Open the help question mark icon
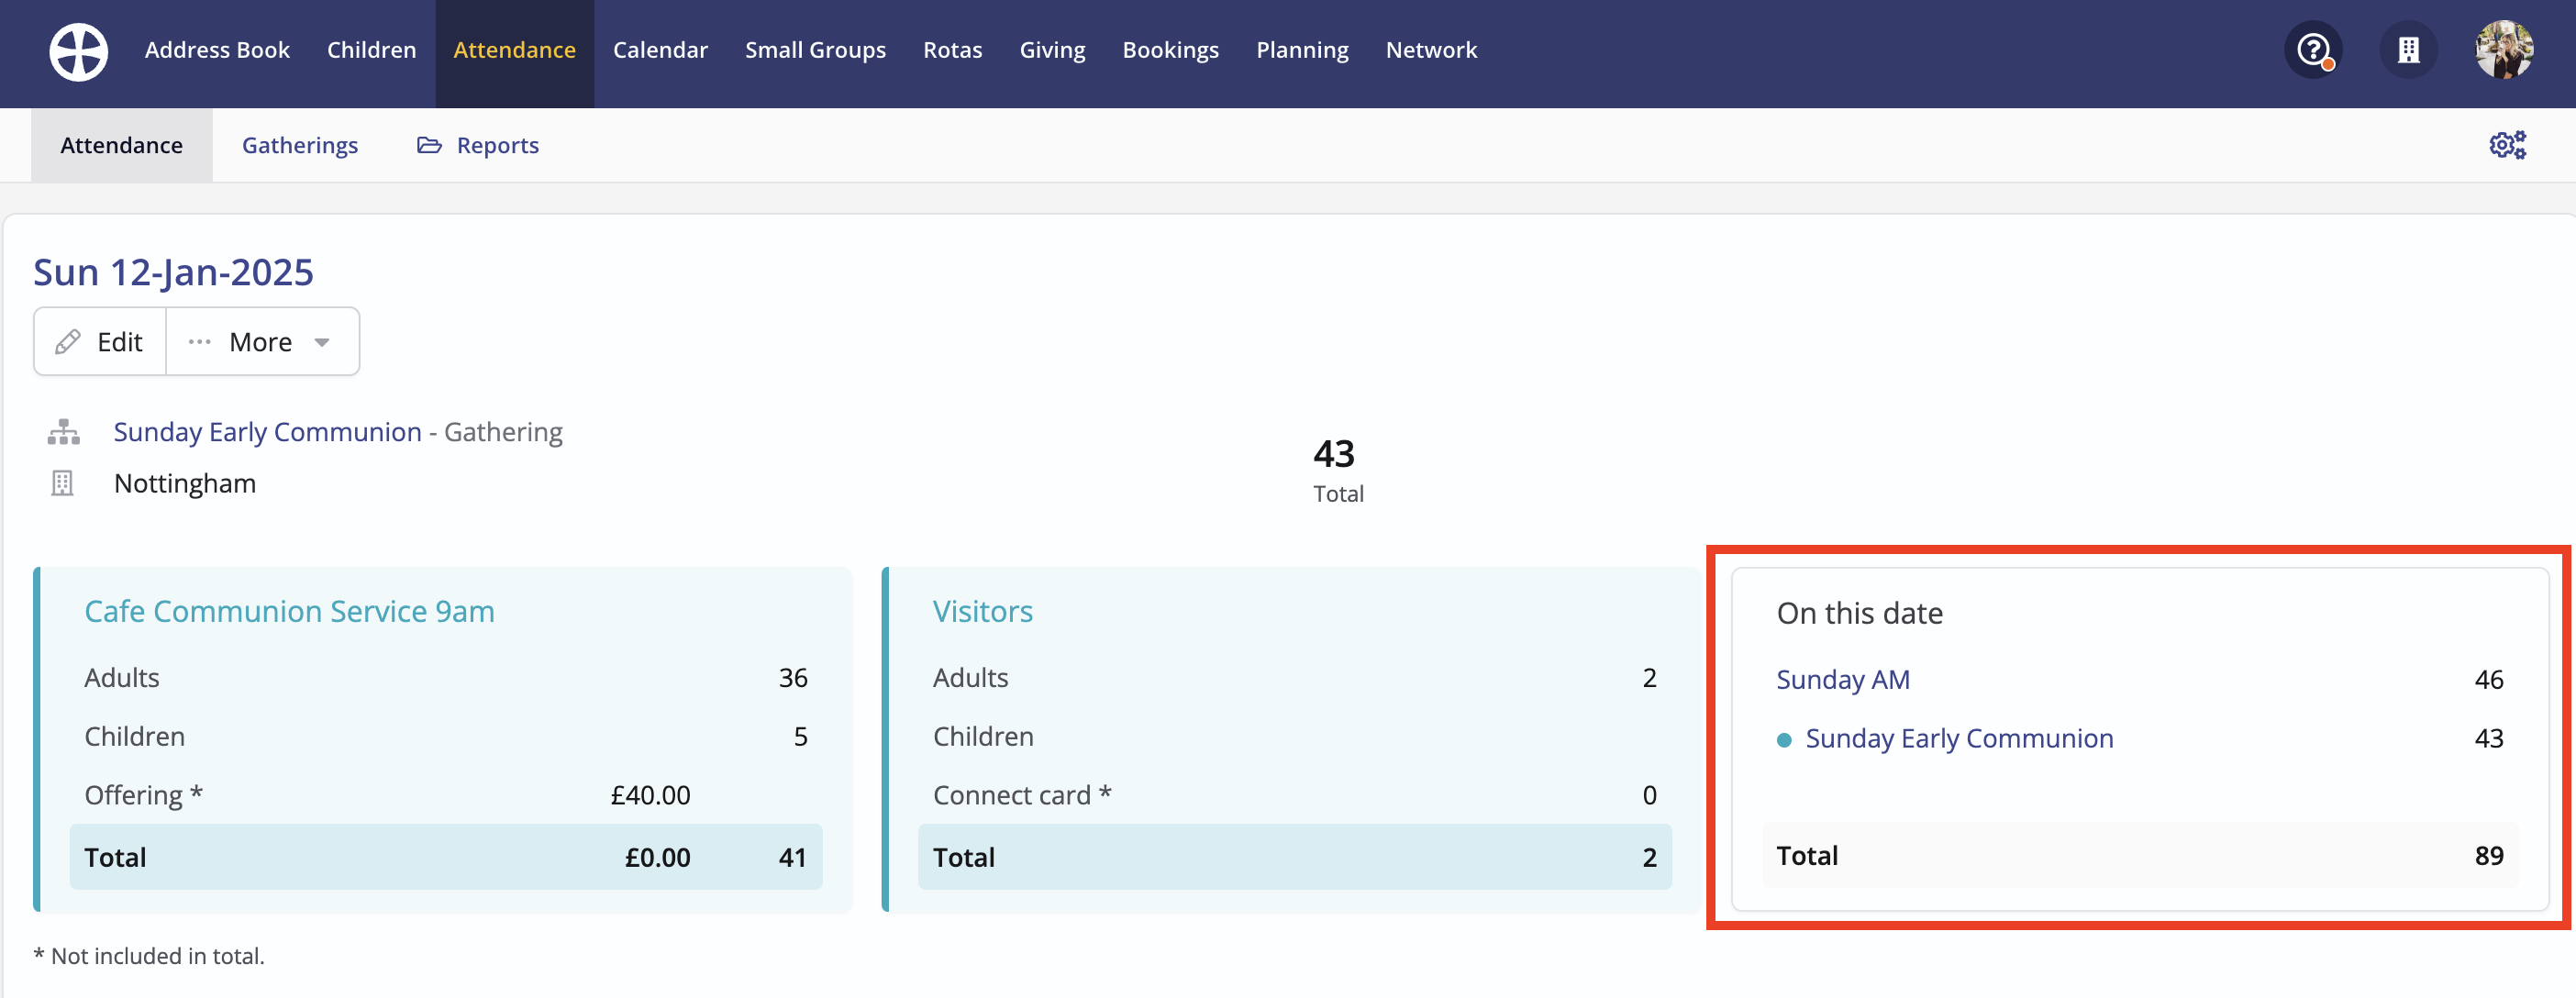 (x=2313, y=50)
